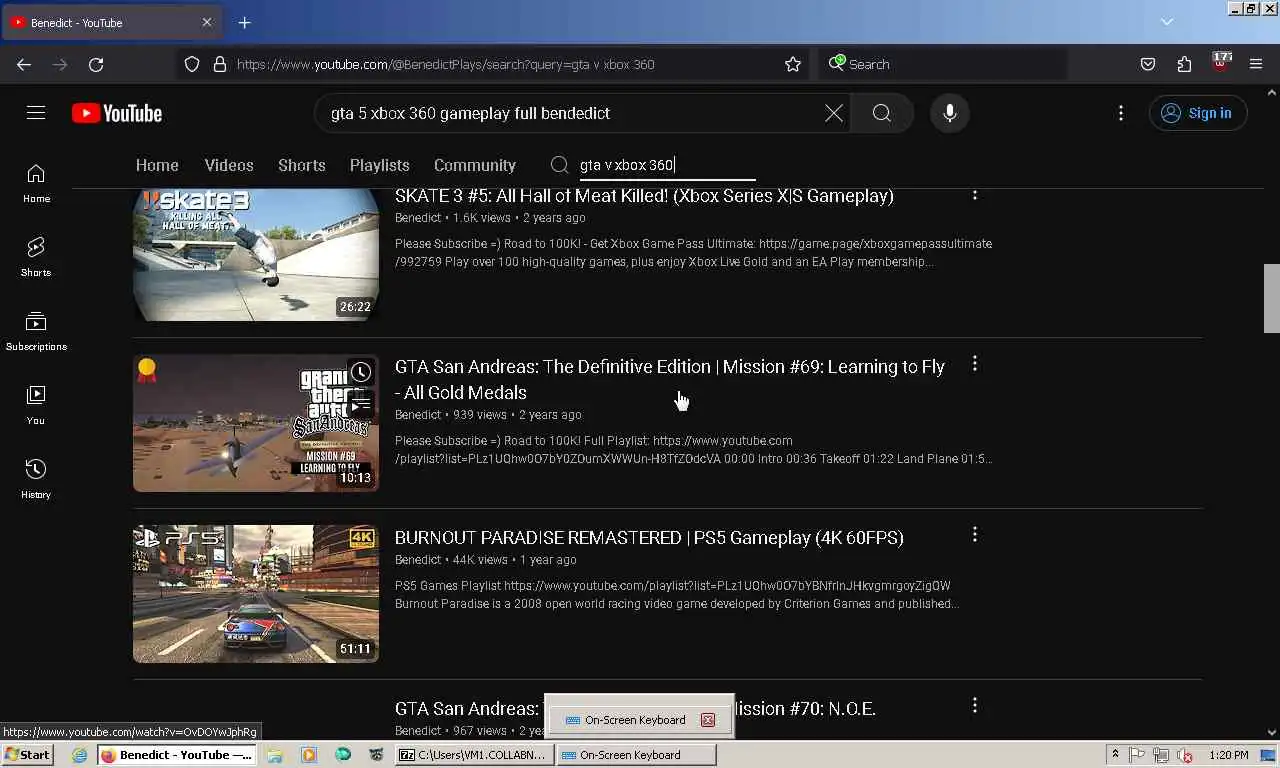Open the GTA San Andreas Mission #69 thumbnail
The height and width of the screenshot is (768, 1280).
(x=256, y=423)
